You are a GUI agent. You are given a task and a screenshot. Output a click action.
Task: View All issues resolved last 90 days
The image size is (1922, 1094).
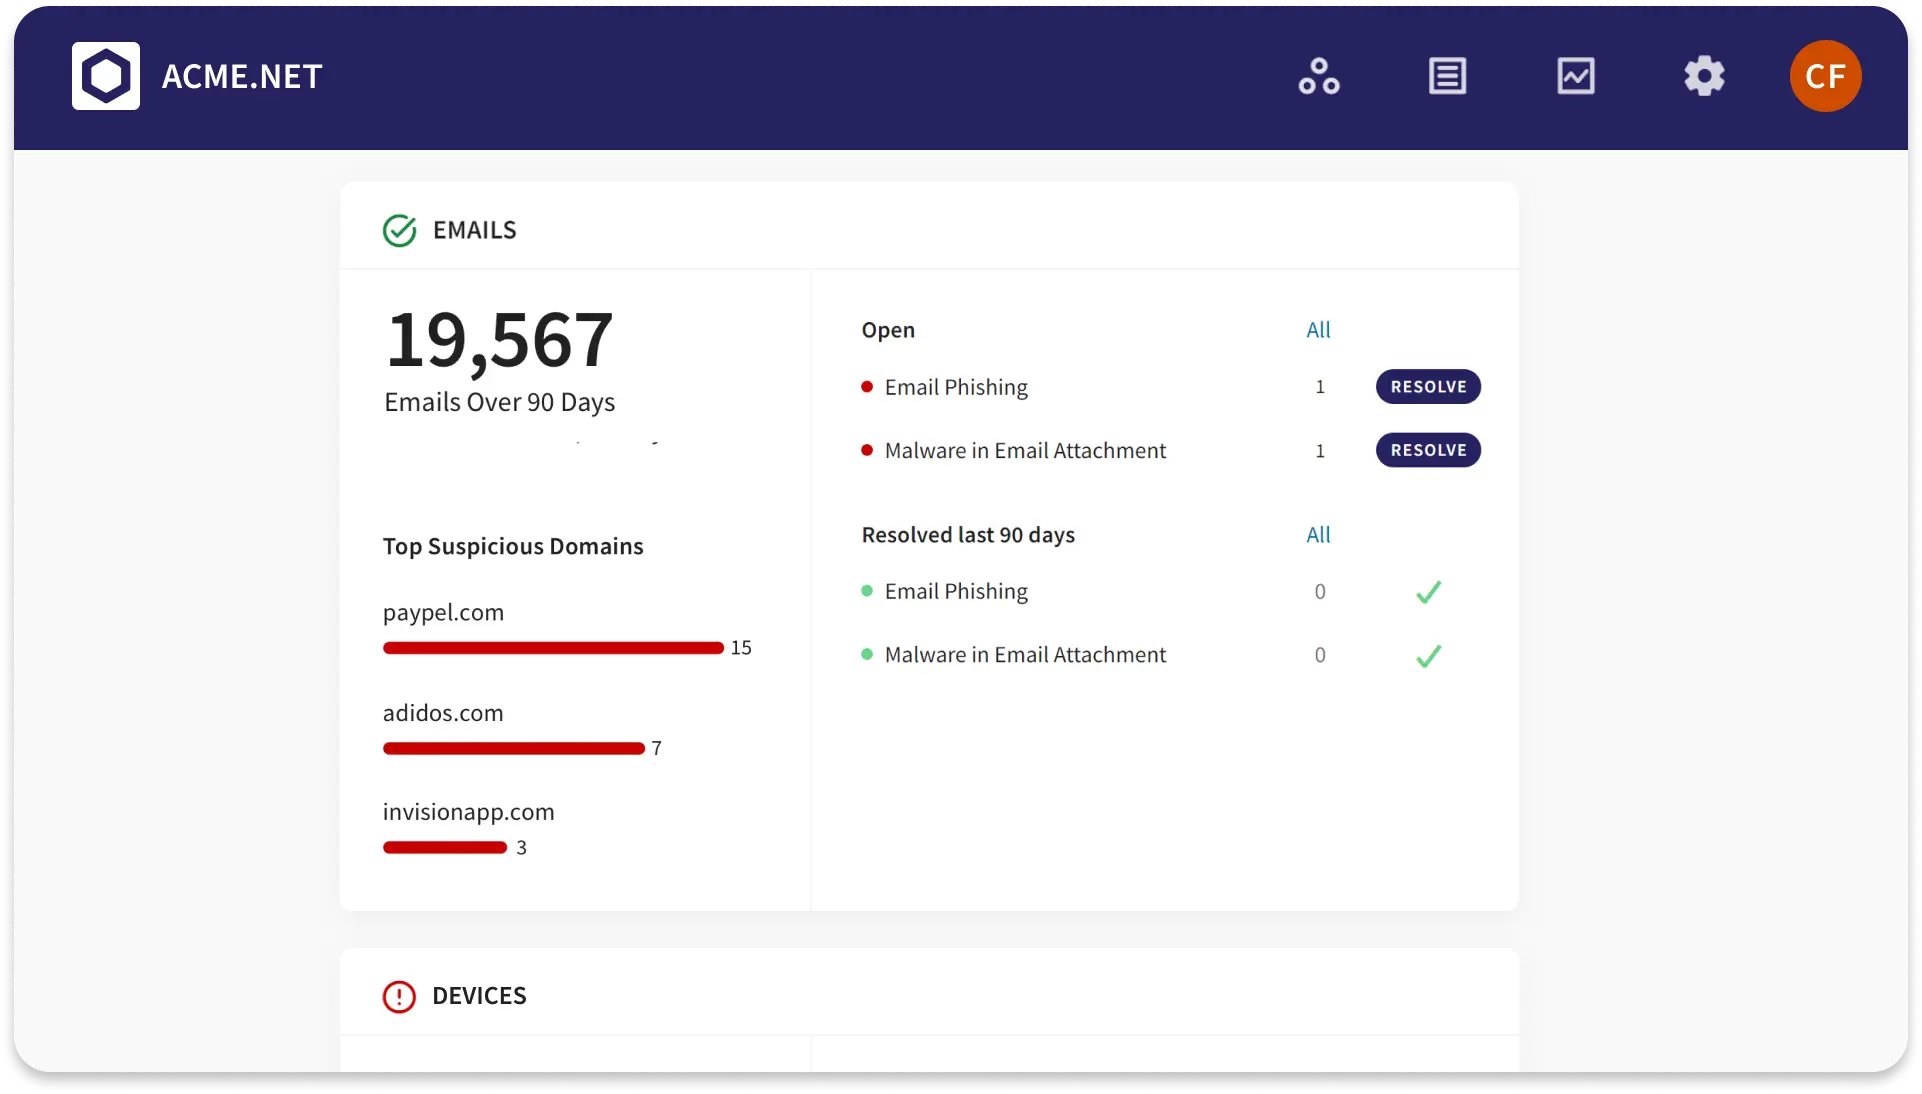click(1318, 535)
